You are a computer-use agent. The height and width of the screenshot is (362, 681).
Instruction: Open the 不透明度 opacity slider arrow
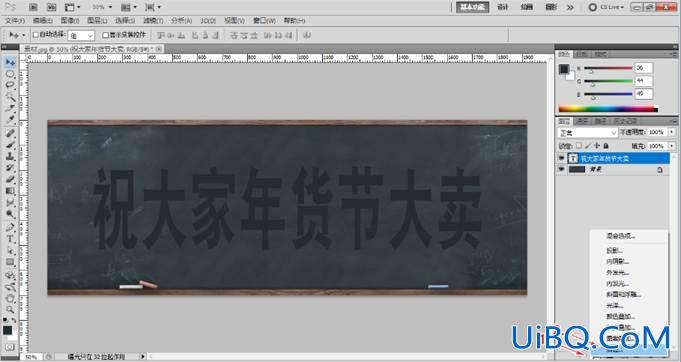(672, 132)
